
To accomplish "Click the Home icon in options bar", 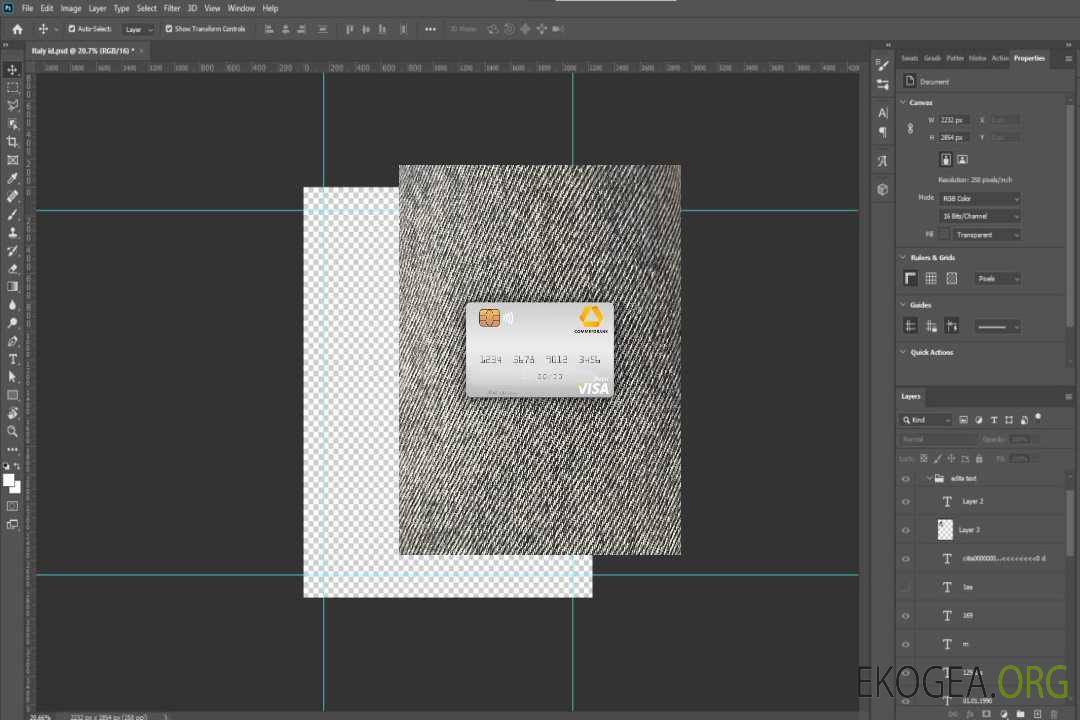I will click(x=17, y=29).
